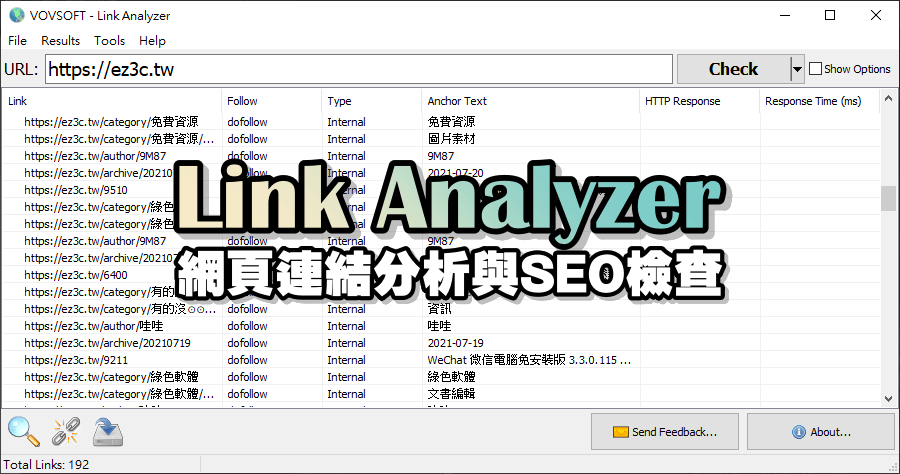
Task: Click anchor text WeChat 微信電腦免安裝版
Action: tap(529, 360)
